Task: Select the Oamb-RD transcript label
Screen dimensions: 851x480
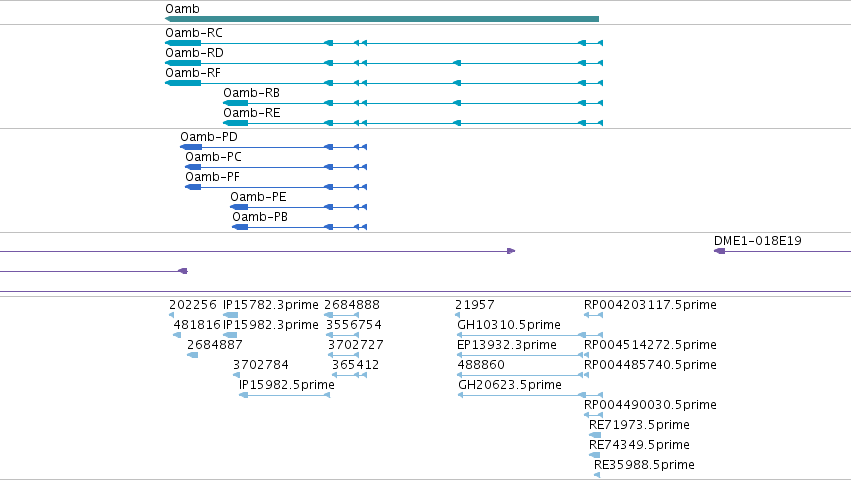Action: tap(194, 53)
